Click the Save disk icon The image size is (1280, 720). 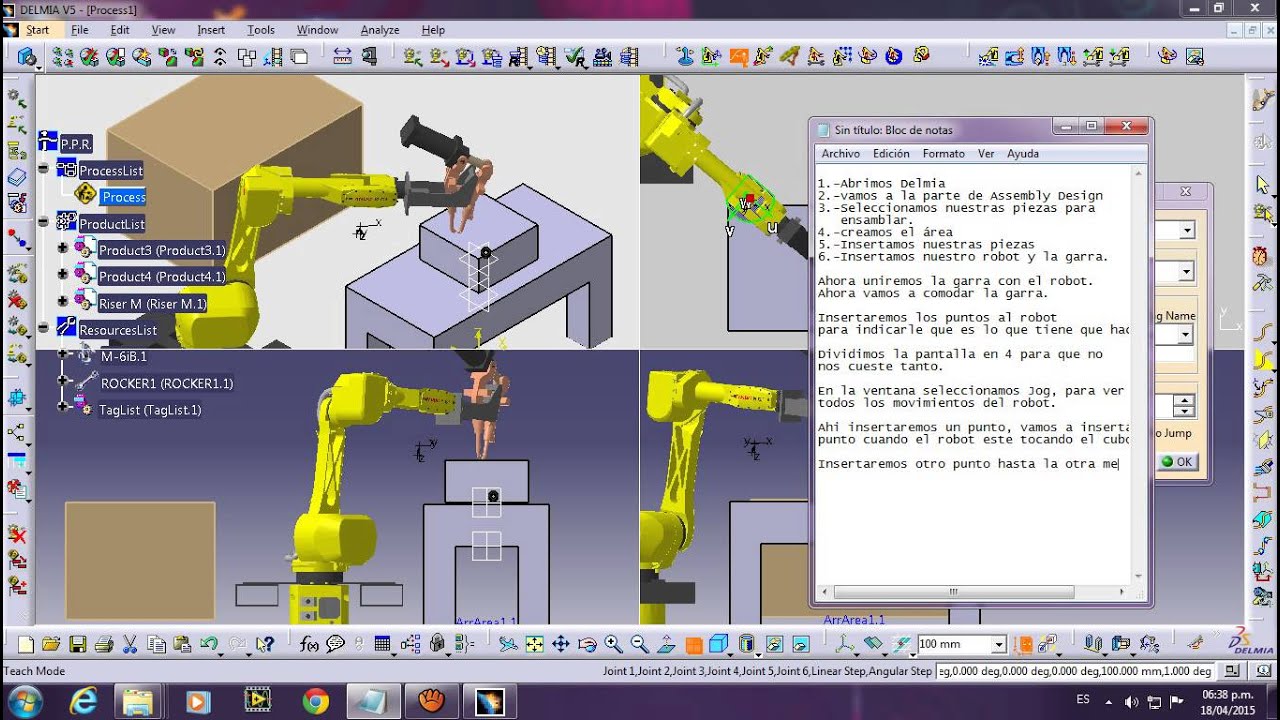coord(77,644)
